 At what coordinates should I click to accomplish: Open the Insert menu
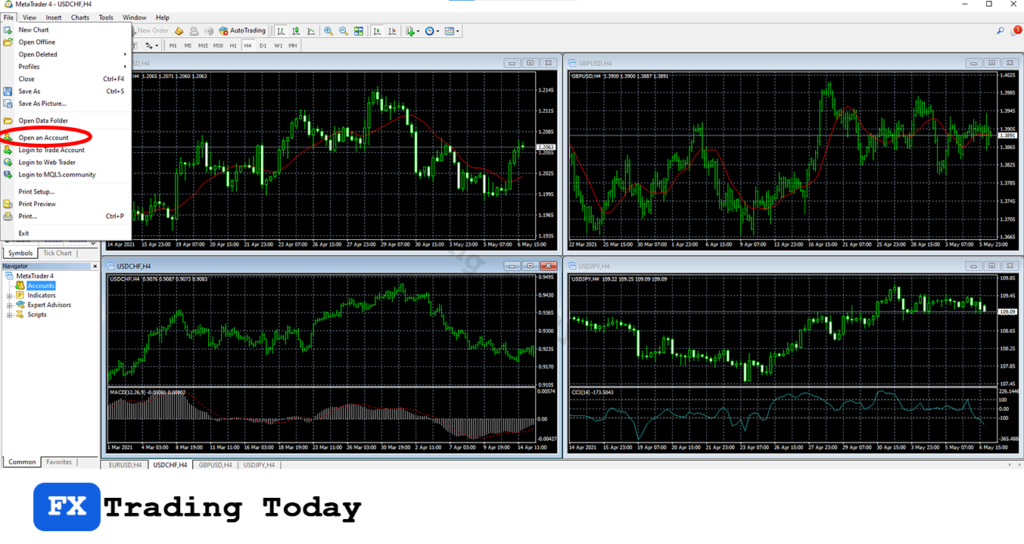[54, 18]
